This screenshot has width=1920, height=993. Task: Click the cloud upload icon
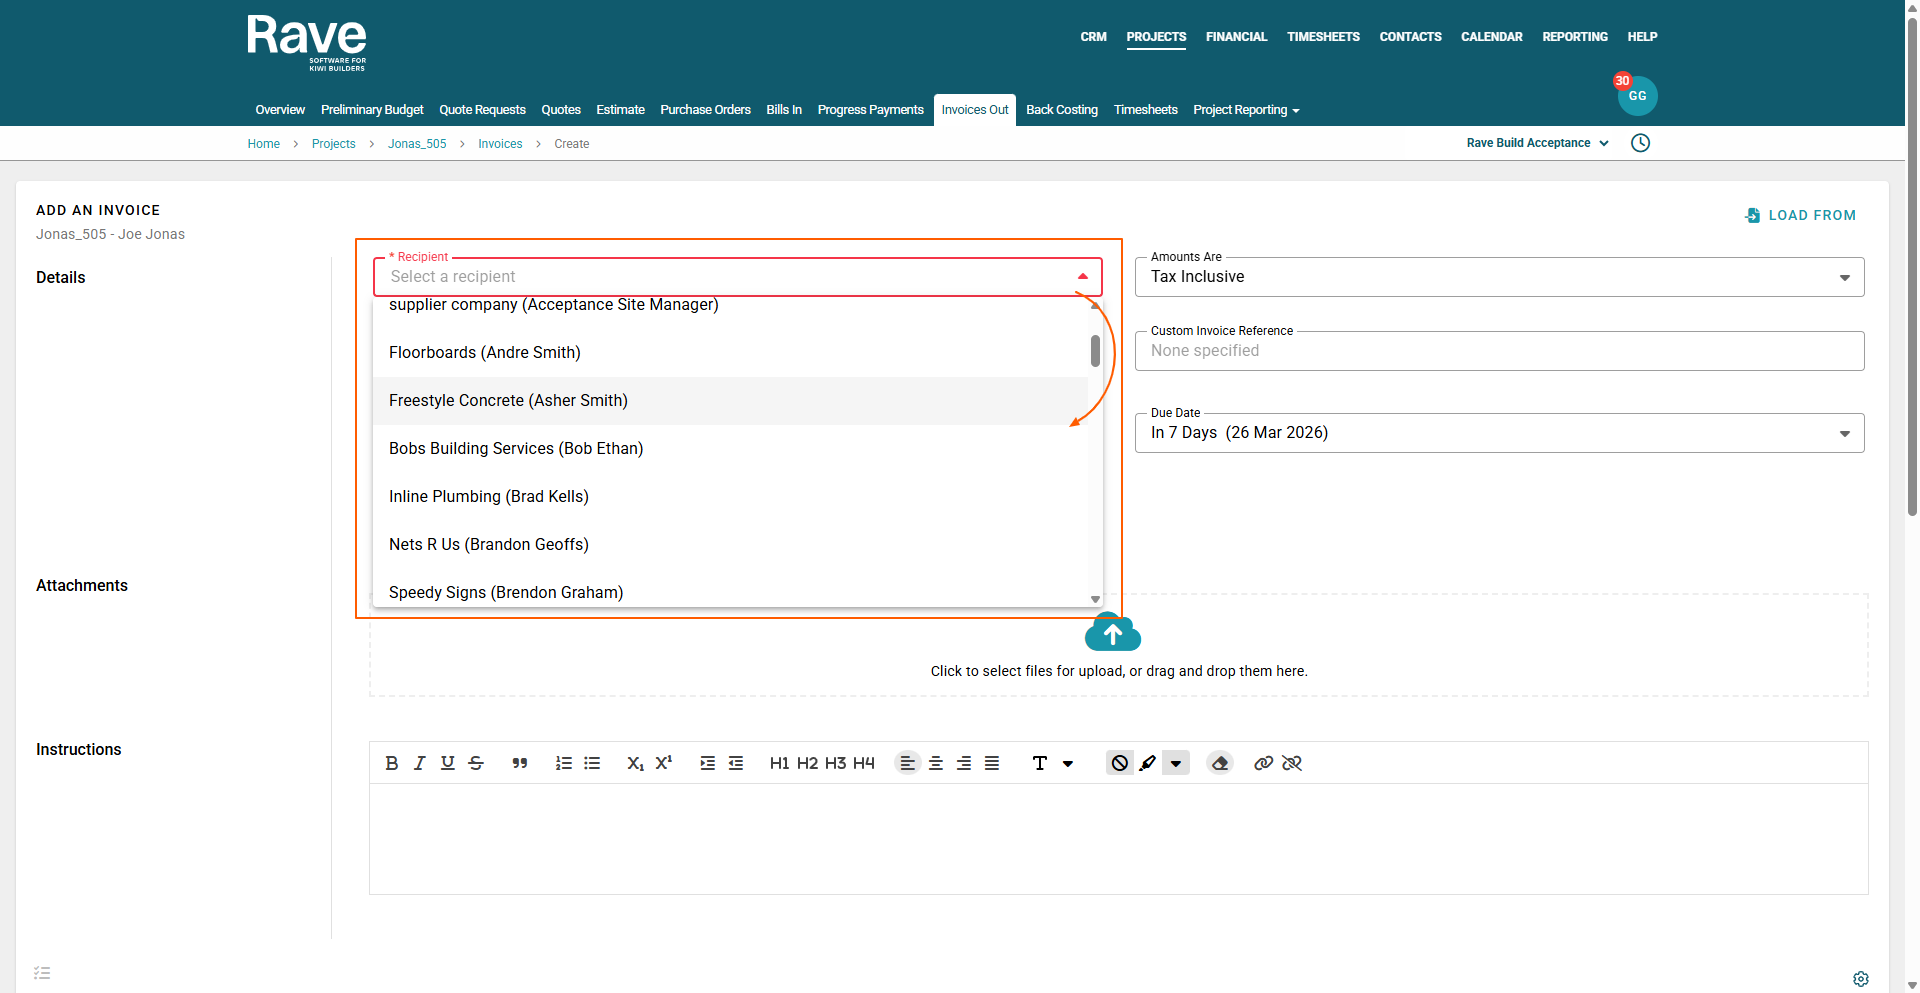coord(1113,634)
